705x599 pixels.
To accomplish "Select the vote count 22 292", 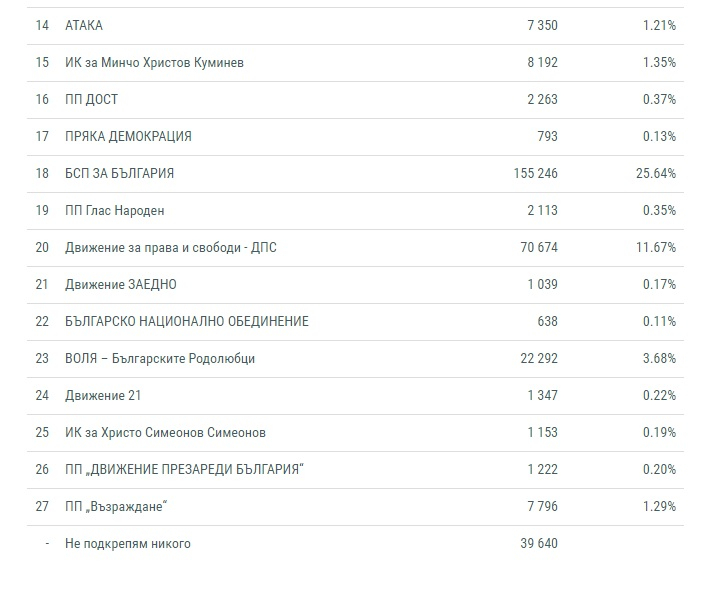I will click(x=539, y=358).
